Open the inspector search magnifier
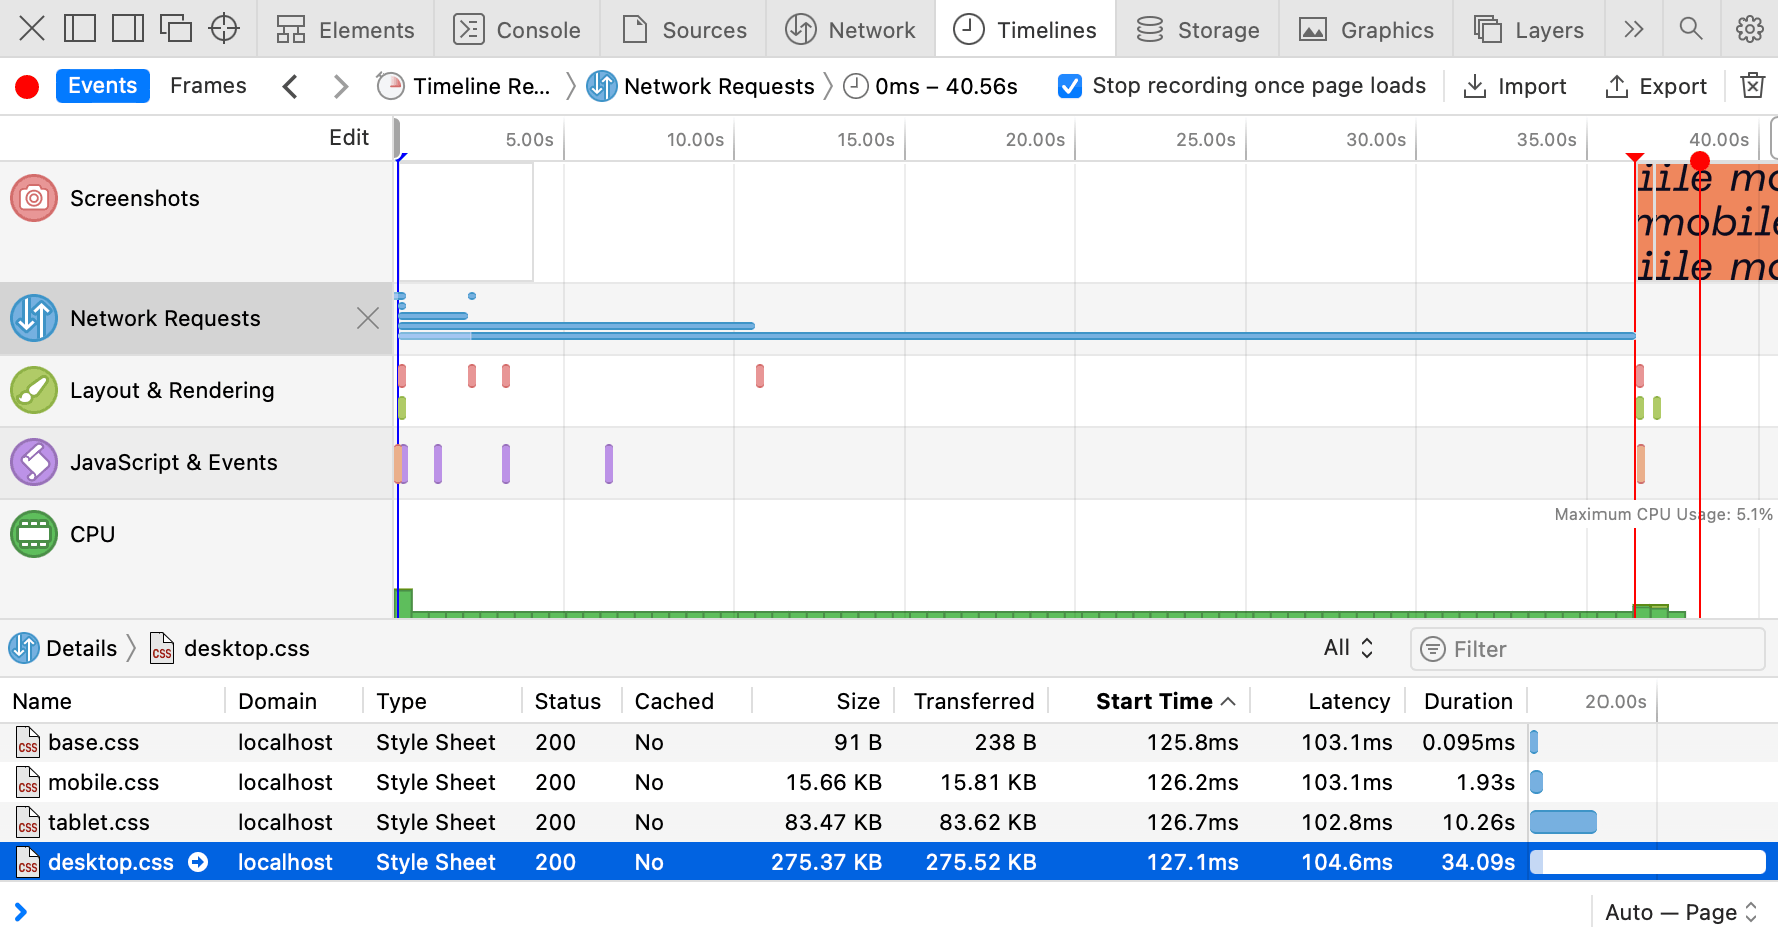Image resolution: width=1778 pixels, height=940 pixels. [1691, 29]
